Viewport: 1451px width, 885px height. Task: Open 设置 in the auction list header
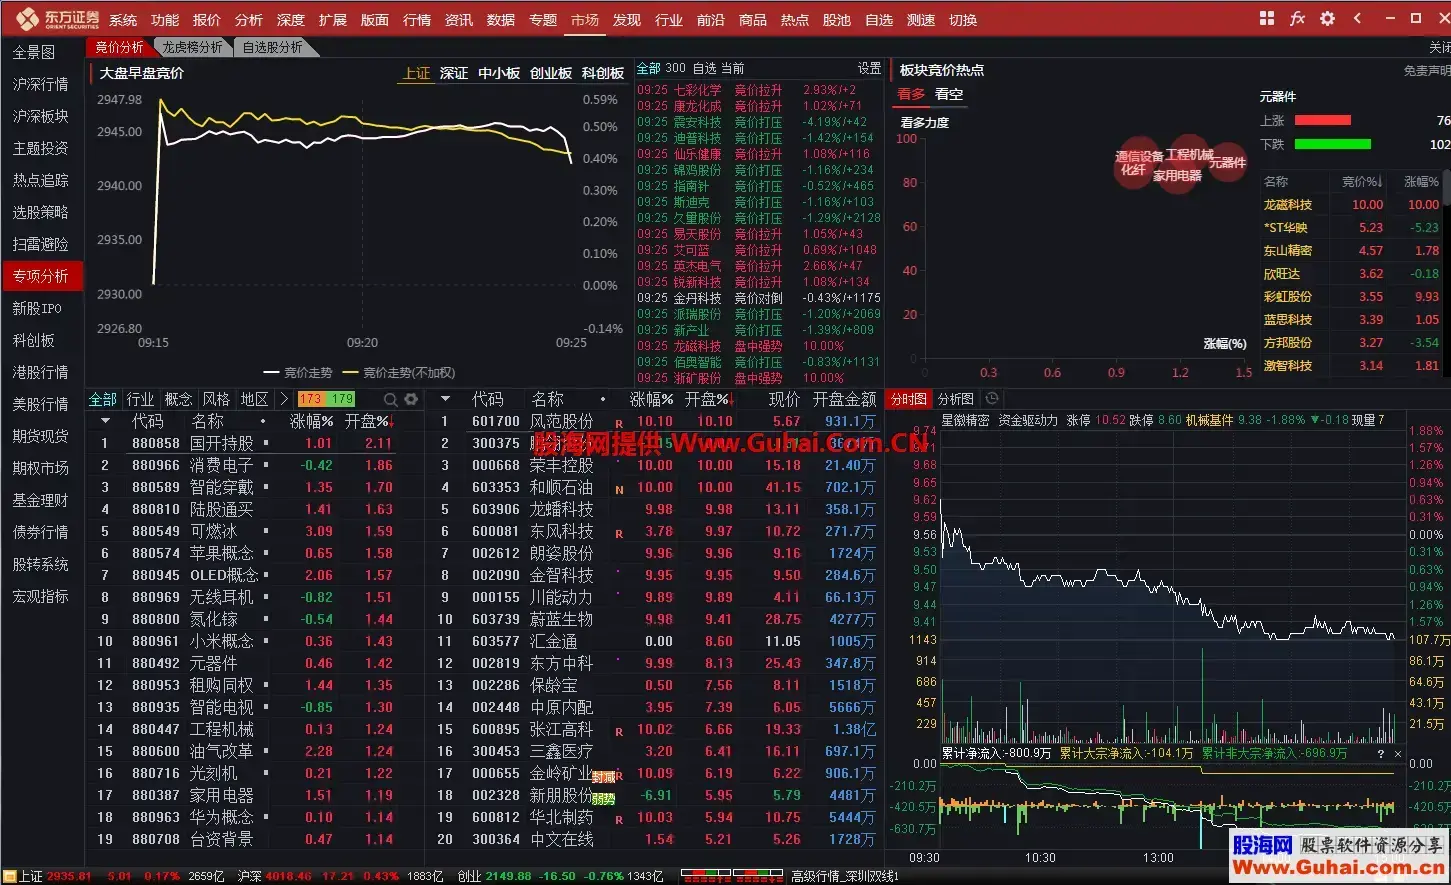(870, 68)
